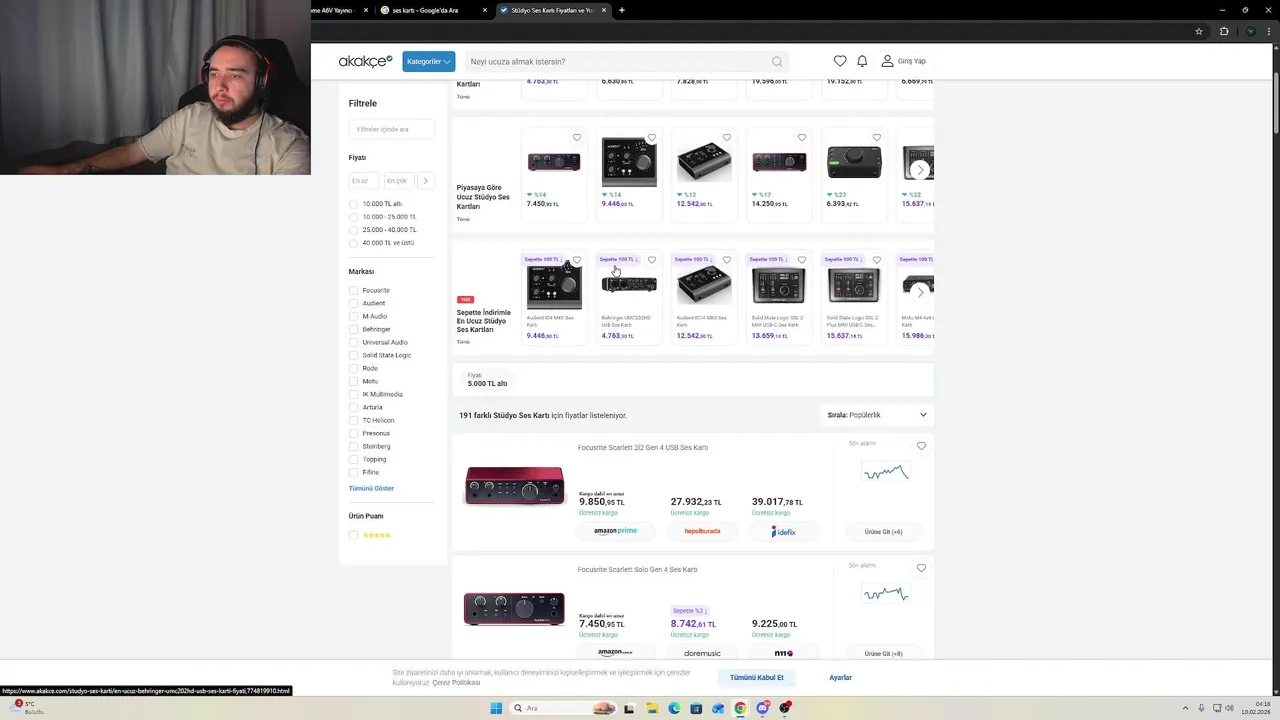
Task: Accept cookies with 'Tümünü Kabul Et'
Action: [x=757, y=677]
